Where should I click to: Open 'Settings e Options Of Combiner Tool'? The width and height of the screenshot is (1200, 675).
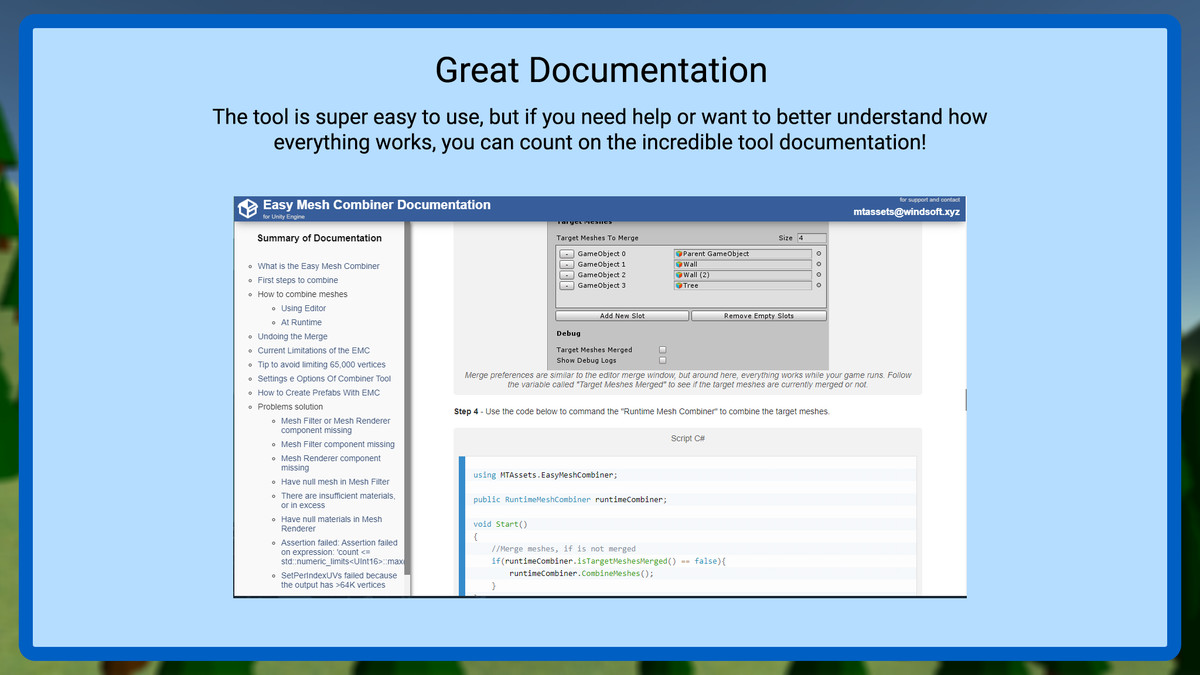pos(324,379)
